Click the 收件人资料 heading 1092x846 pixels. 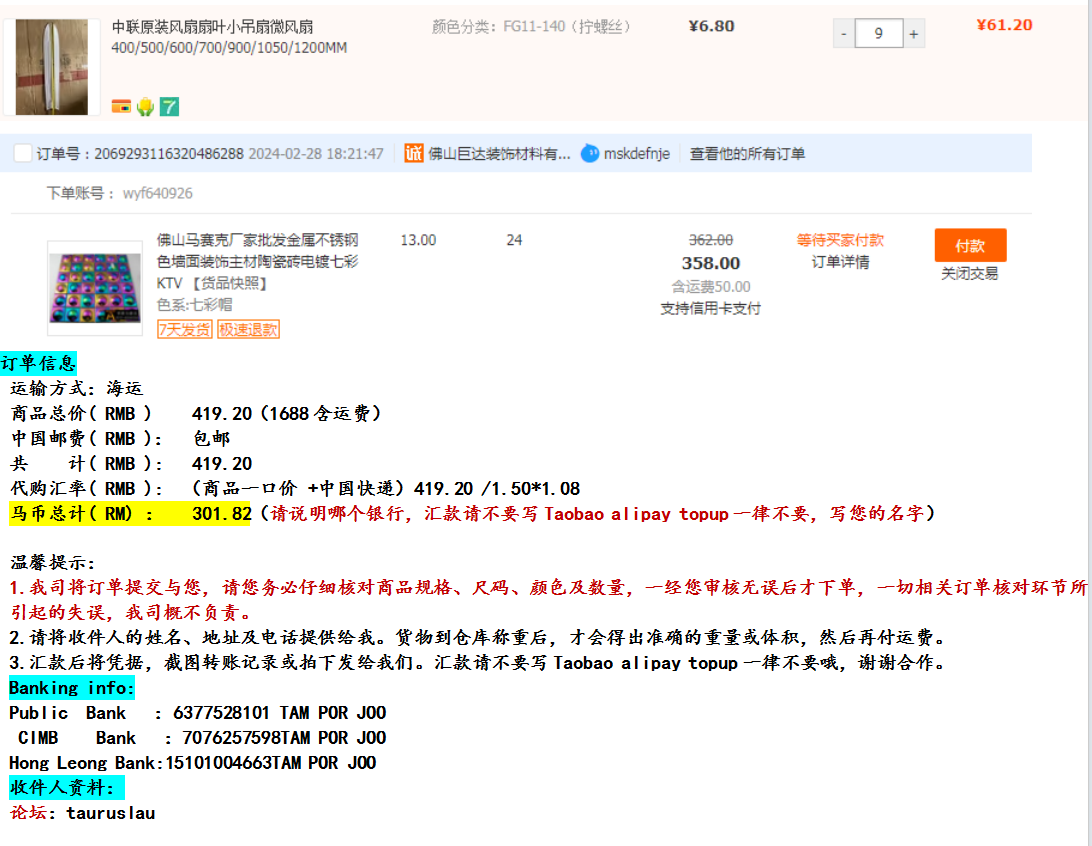tap(67, 788)
